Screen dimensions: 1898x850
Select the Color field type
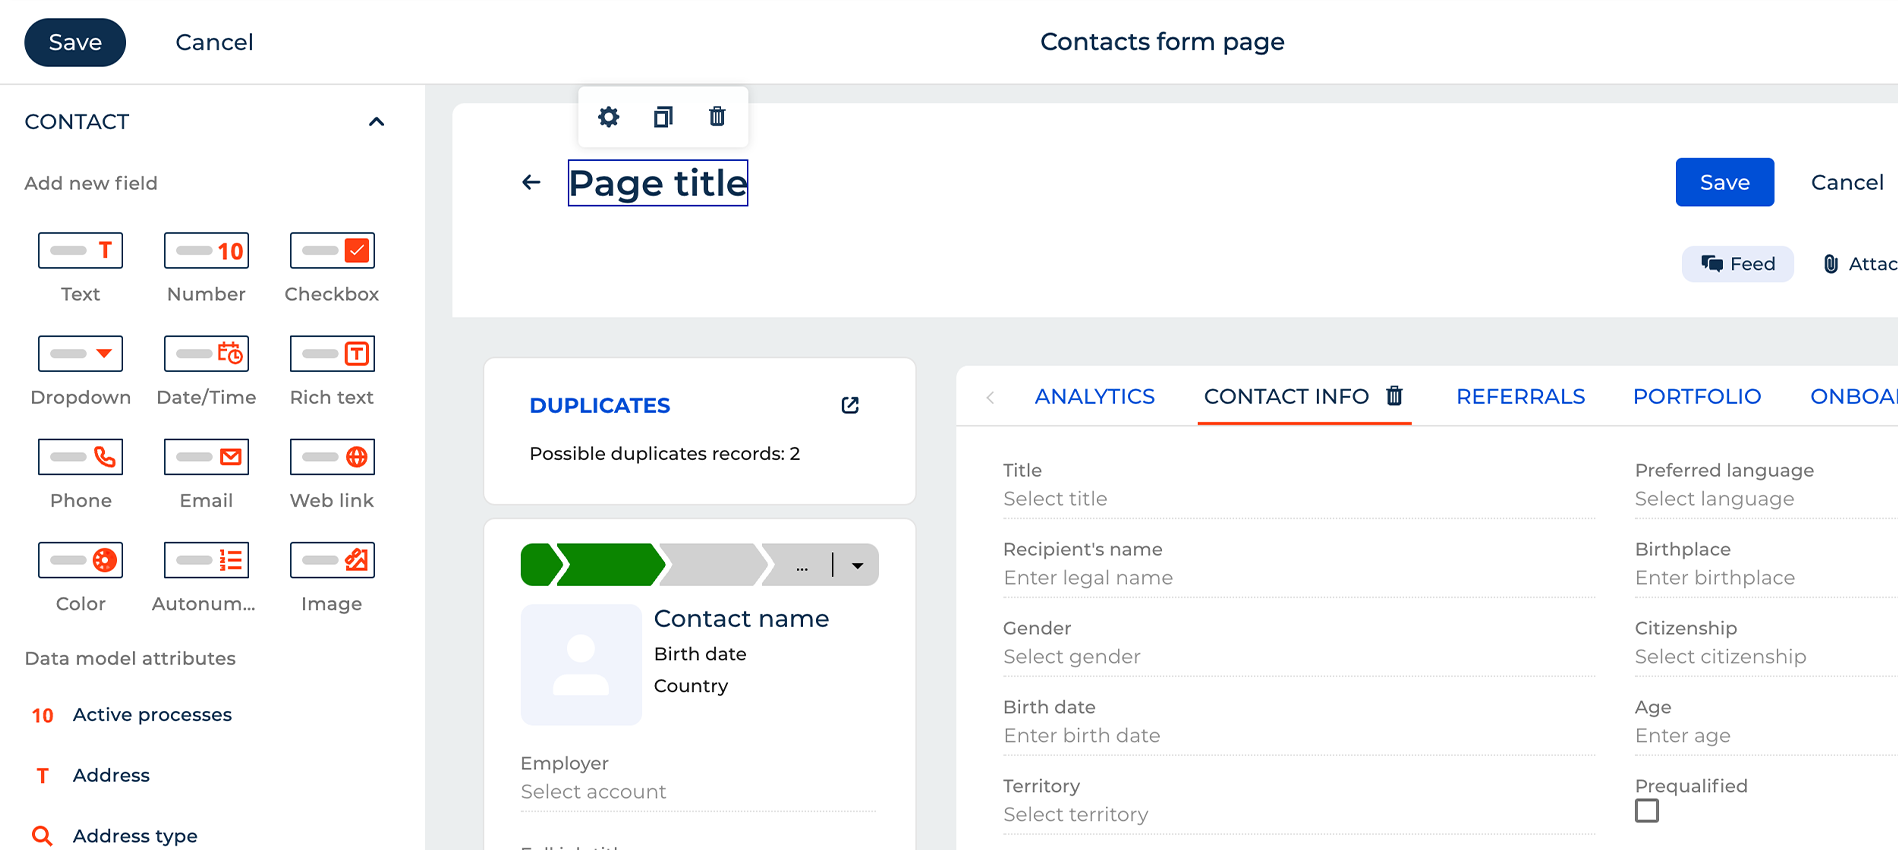(81, 560)
